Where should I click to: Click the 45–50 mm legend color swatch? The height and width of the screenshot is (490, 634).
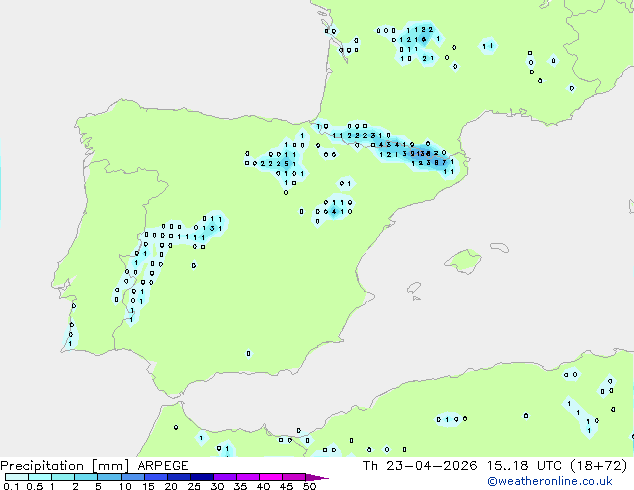[294, 477]
